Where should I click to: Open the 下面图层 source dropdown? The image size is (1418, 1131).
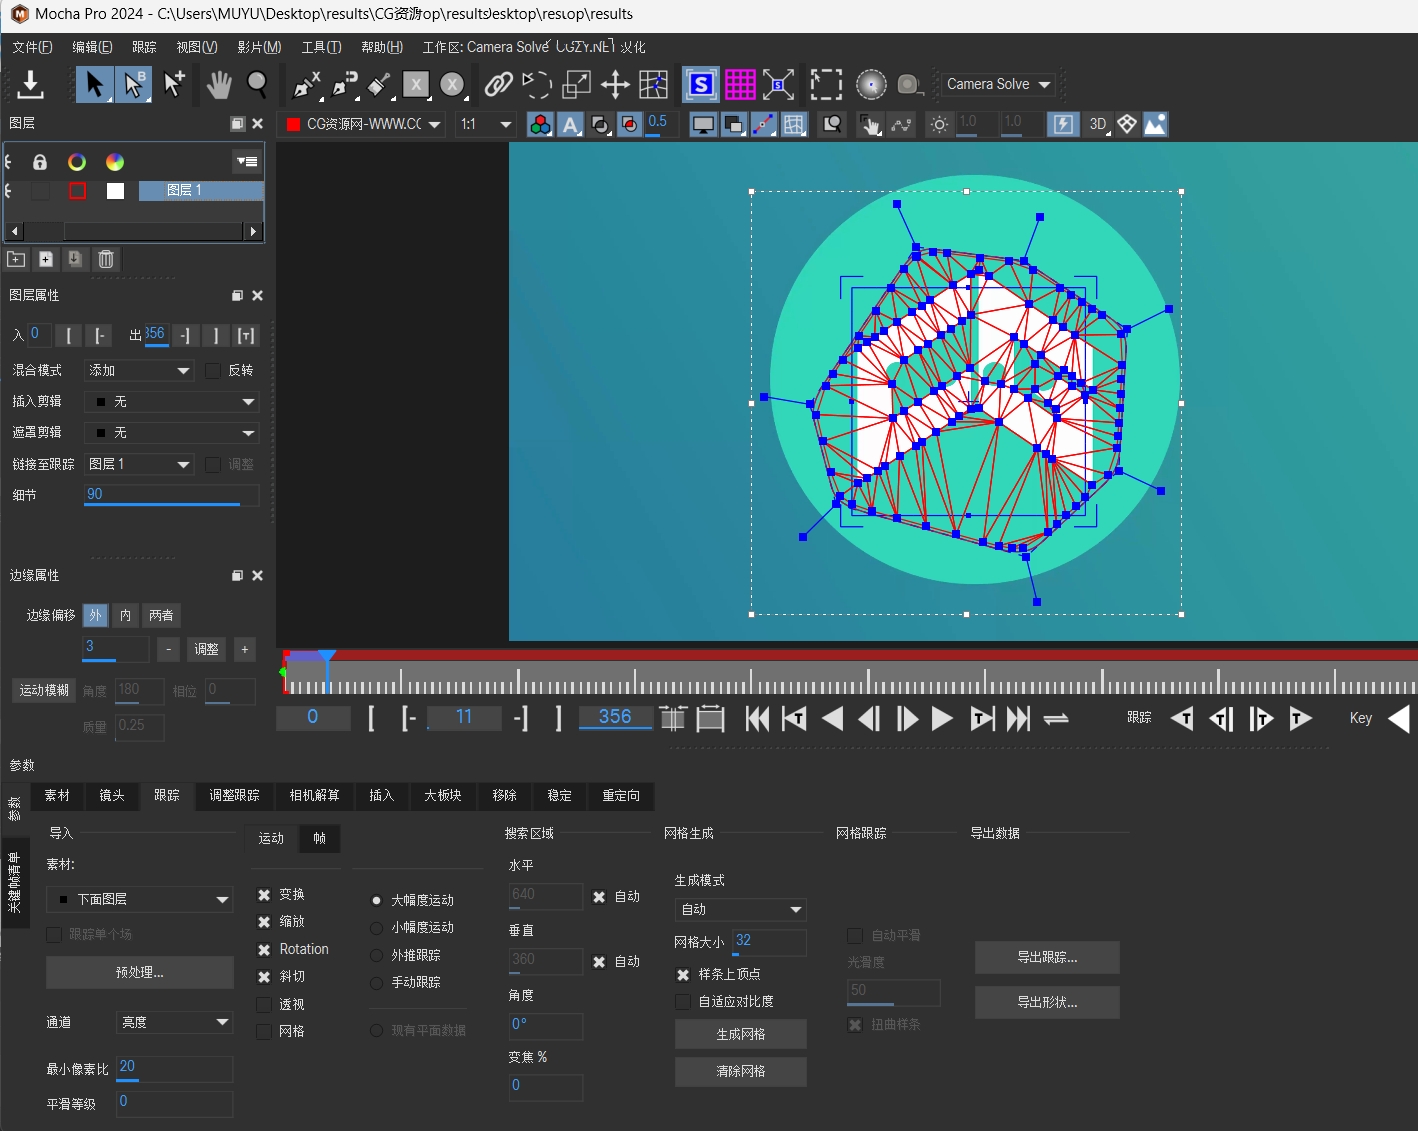click(140, 899)
